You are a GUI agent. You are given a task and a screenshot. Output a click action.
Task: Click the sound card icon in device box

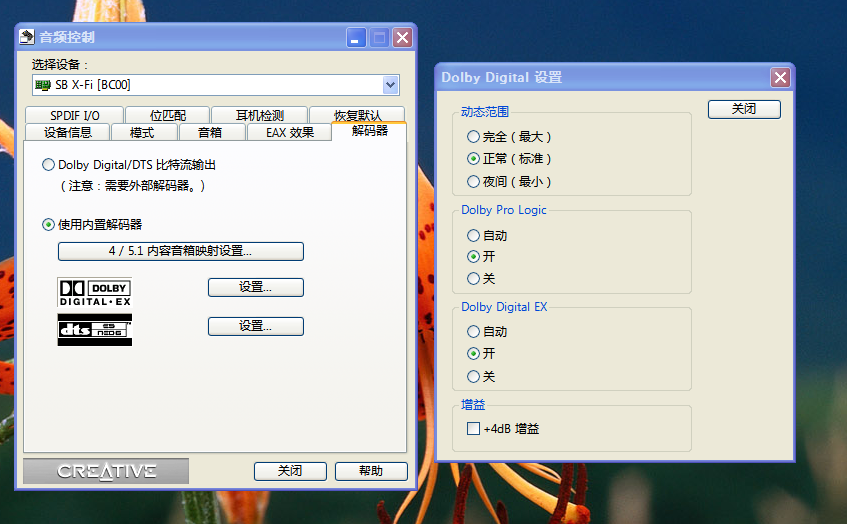(x=42, y=85)
